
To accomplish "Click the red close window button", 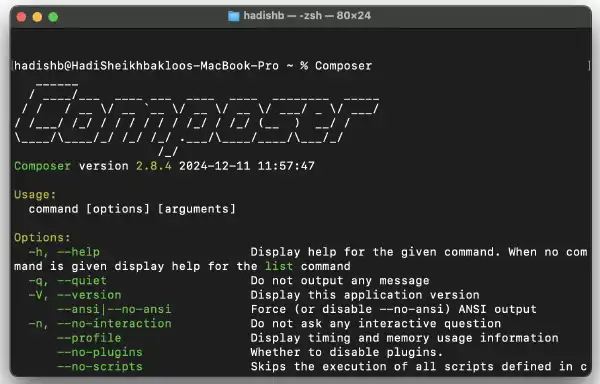I will [x=21, y=17].
